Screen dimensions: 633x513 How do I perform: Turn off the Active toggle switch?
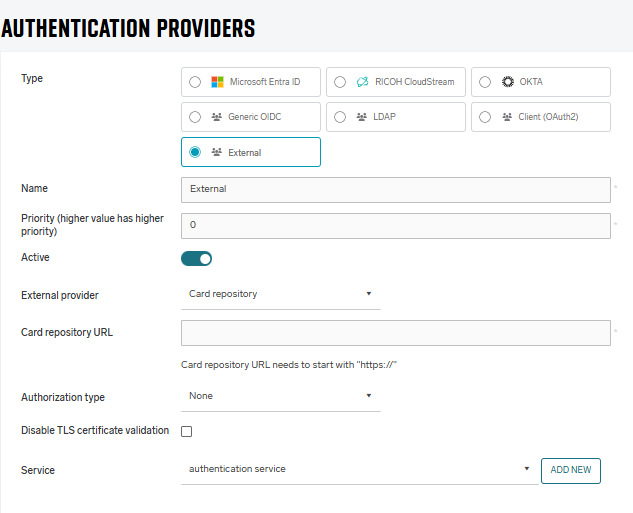(x=197, y=259)
